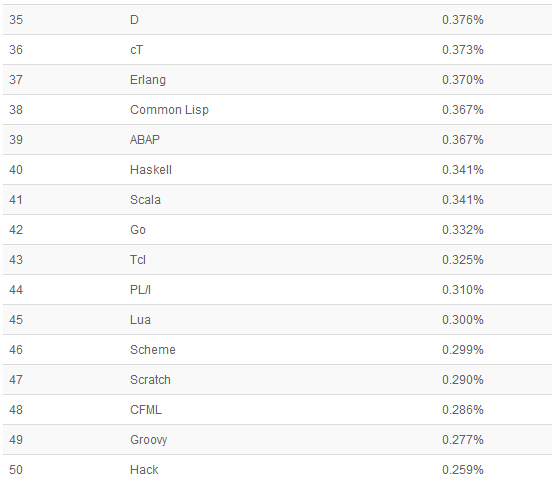
Task: Select the Haskell row
Action: (x=277, y=170)
